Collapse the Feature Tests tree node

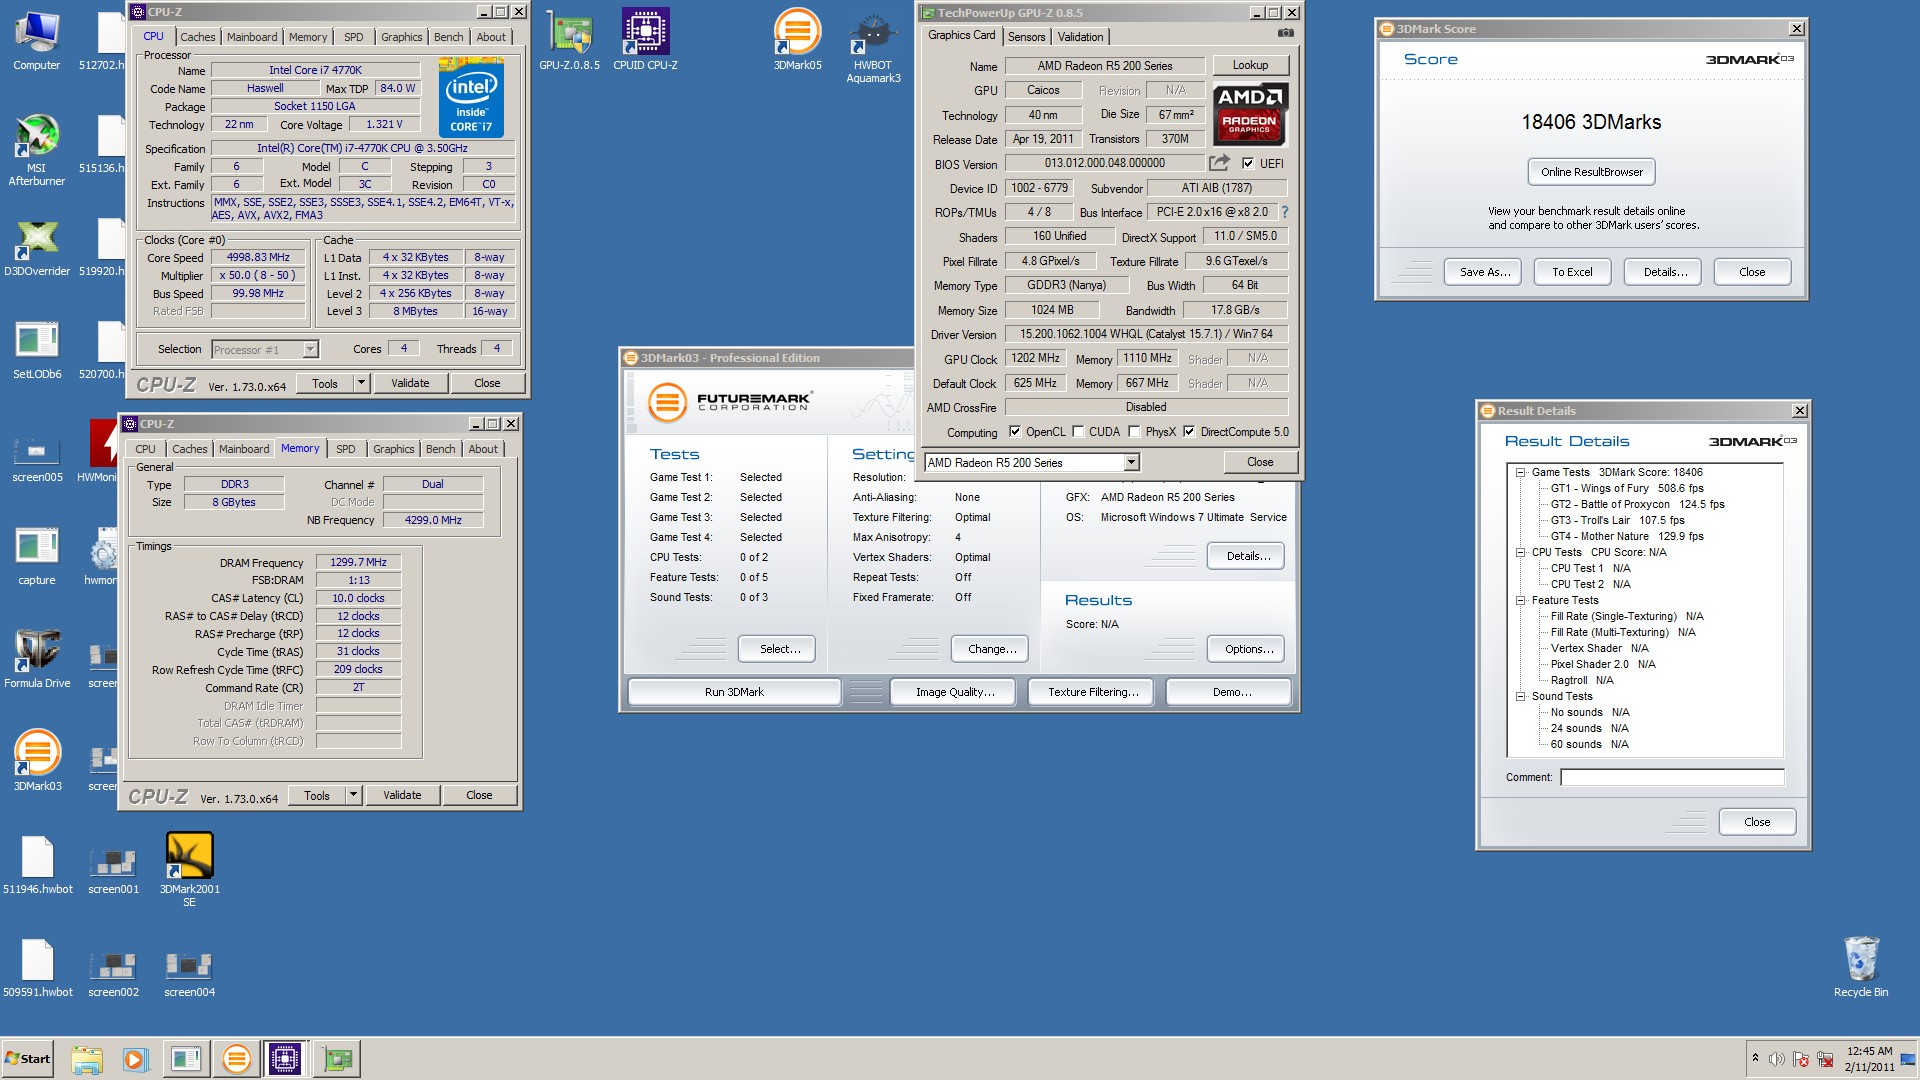1520,600
